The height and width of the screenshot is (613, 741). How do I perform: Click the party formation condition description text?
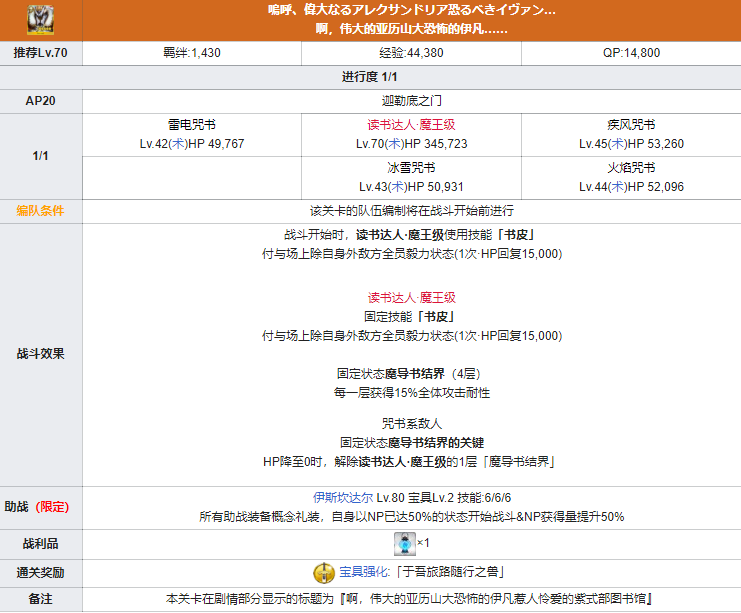(x=411, y=211)
